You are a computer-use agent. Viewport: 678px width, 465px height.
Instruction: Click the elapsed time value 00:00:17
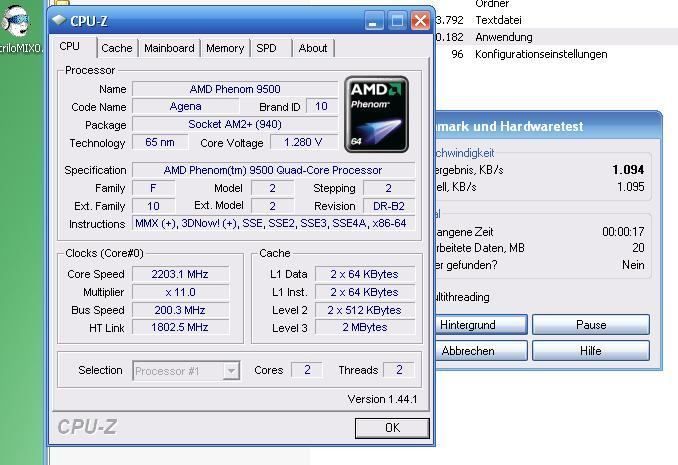click(623, 232)
